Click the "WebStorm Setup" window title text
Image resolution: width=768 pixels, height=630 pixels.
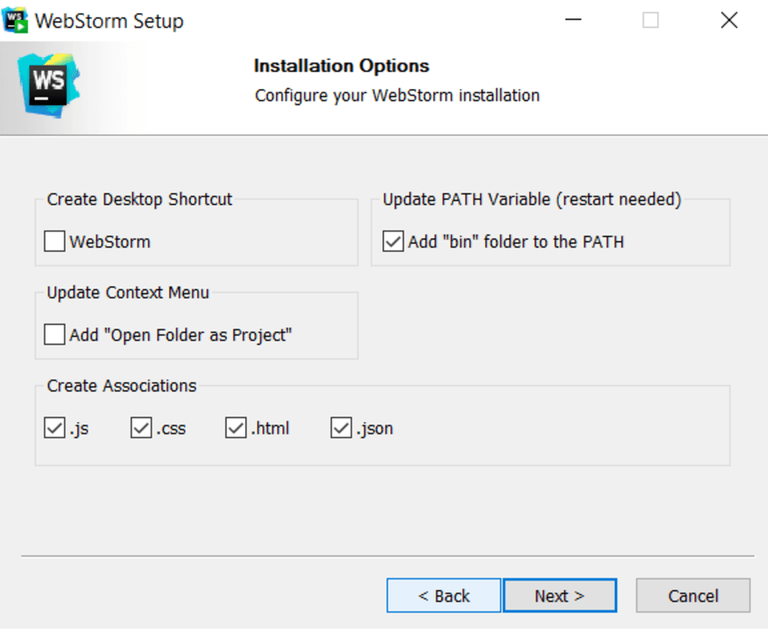[109, 20]
